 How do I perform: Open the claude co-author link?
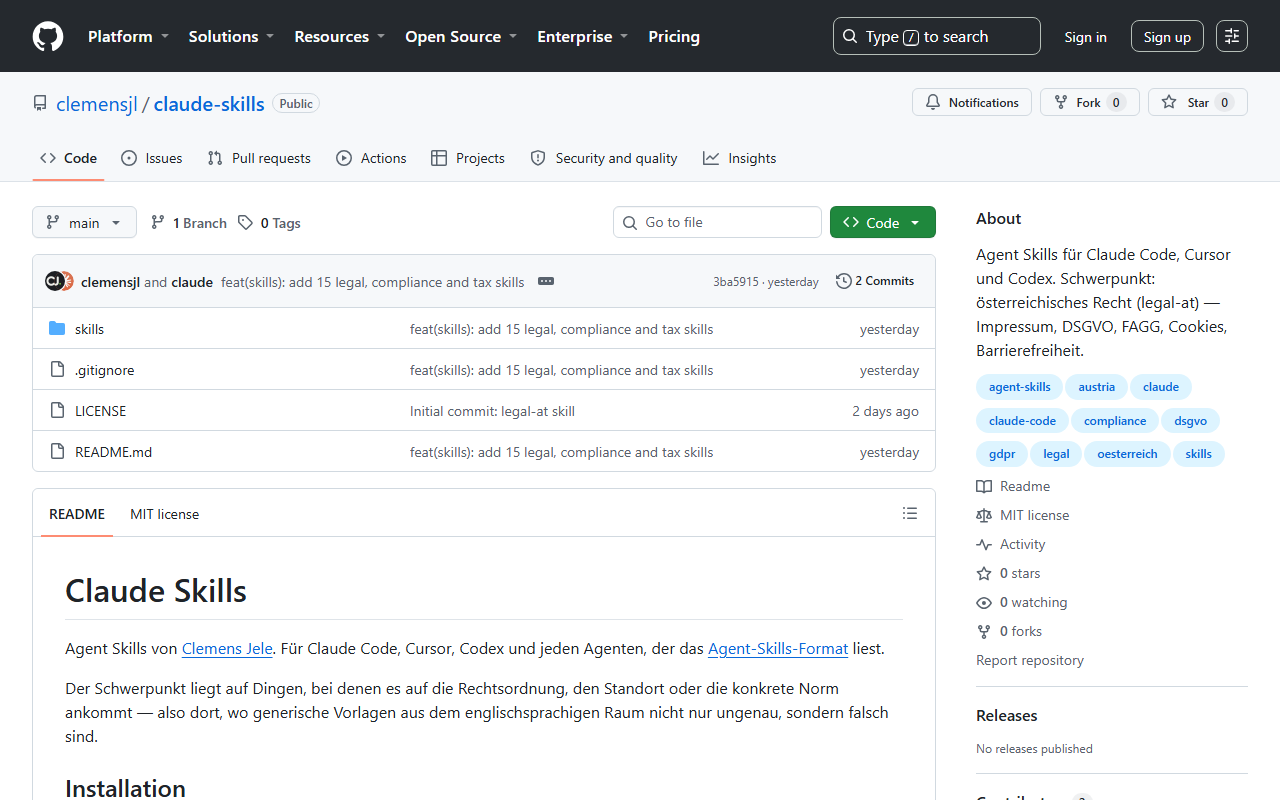[x=192, y=282]
